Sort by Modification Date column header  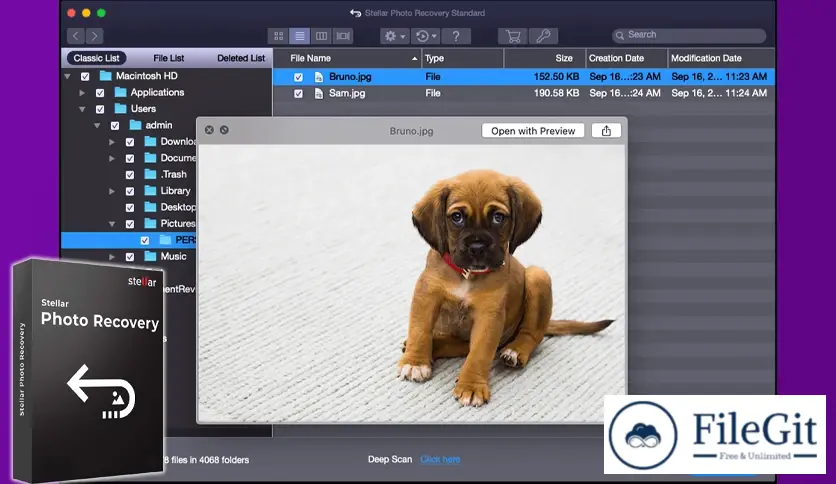point(721,58)
